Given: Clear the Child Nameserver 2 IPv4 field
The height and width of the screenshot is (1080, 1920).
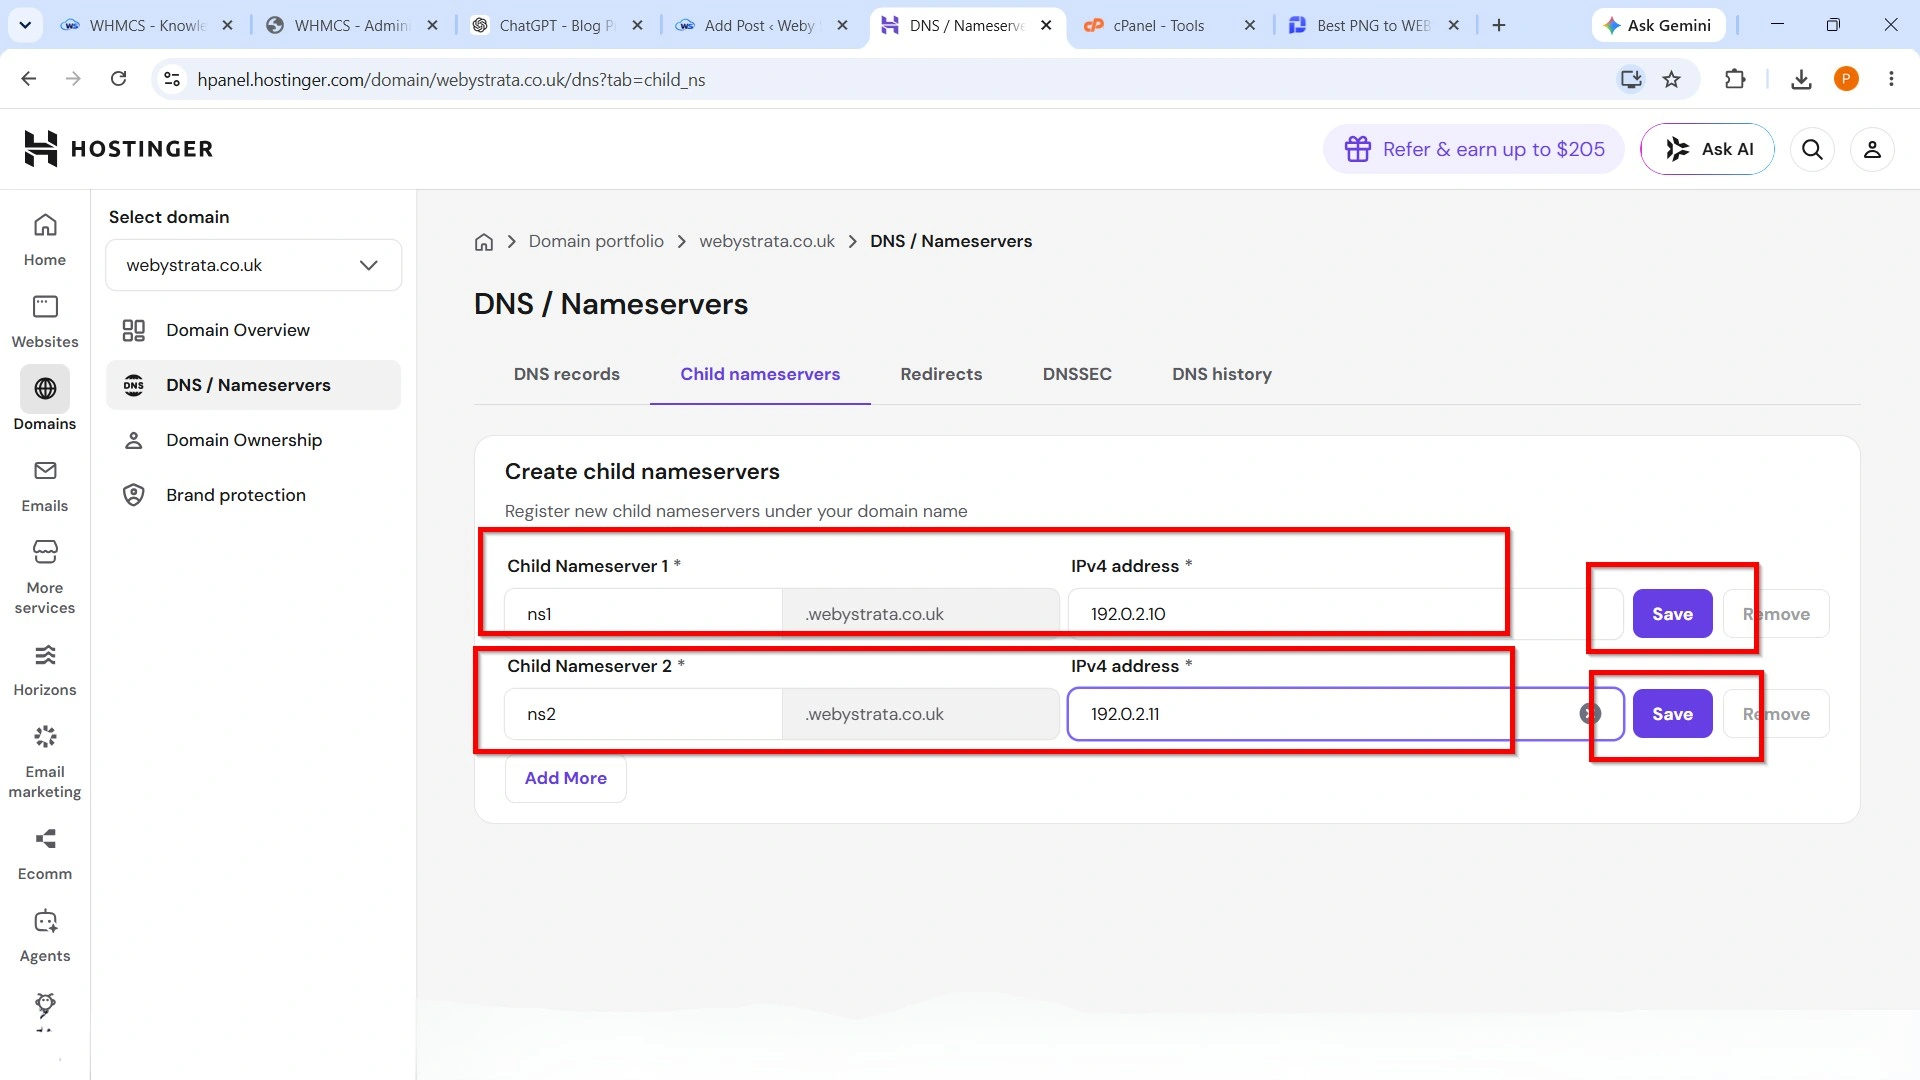Looking at the screenshot, I should point(1590,714).
